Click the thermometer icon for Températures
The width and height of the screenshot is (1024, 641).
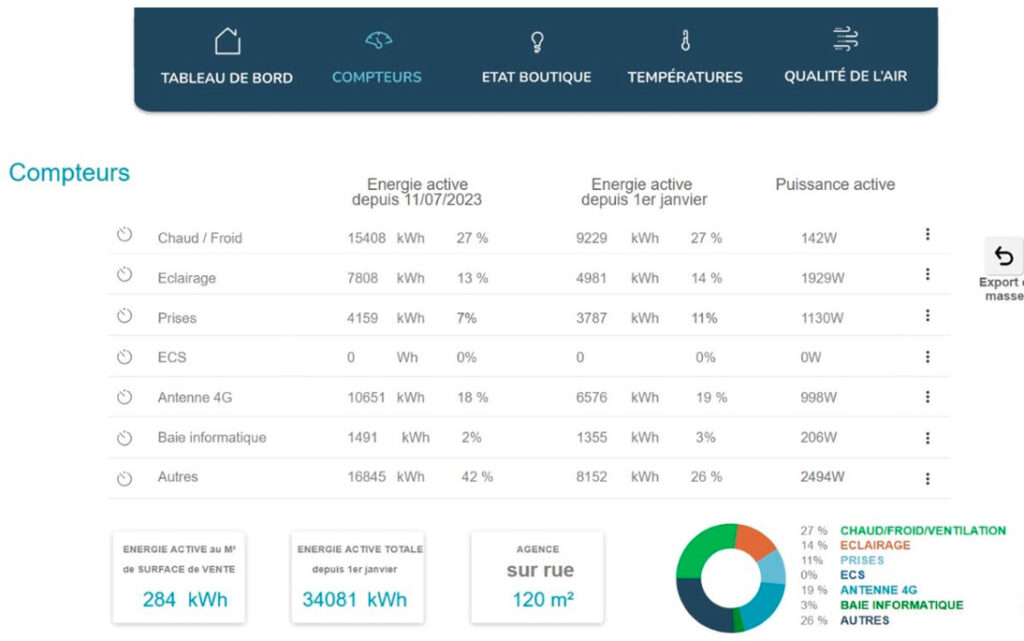click(685, 41)
